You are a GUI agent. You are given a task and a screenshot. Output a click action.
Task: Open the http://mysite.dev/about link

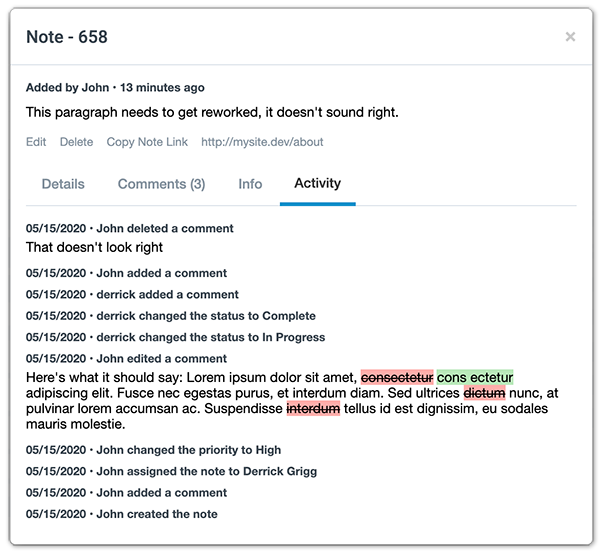pos(262,142)
